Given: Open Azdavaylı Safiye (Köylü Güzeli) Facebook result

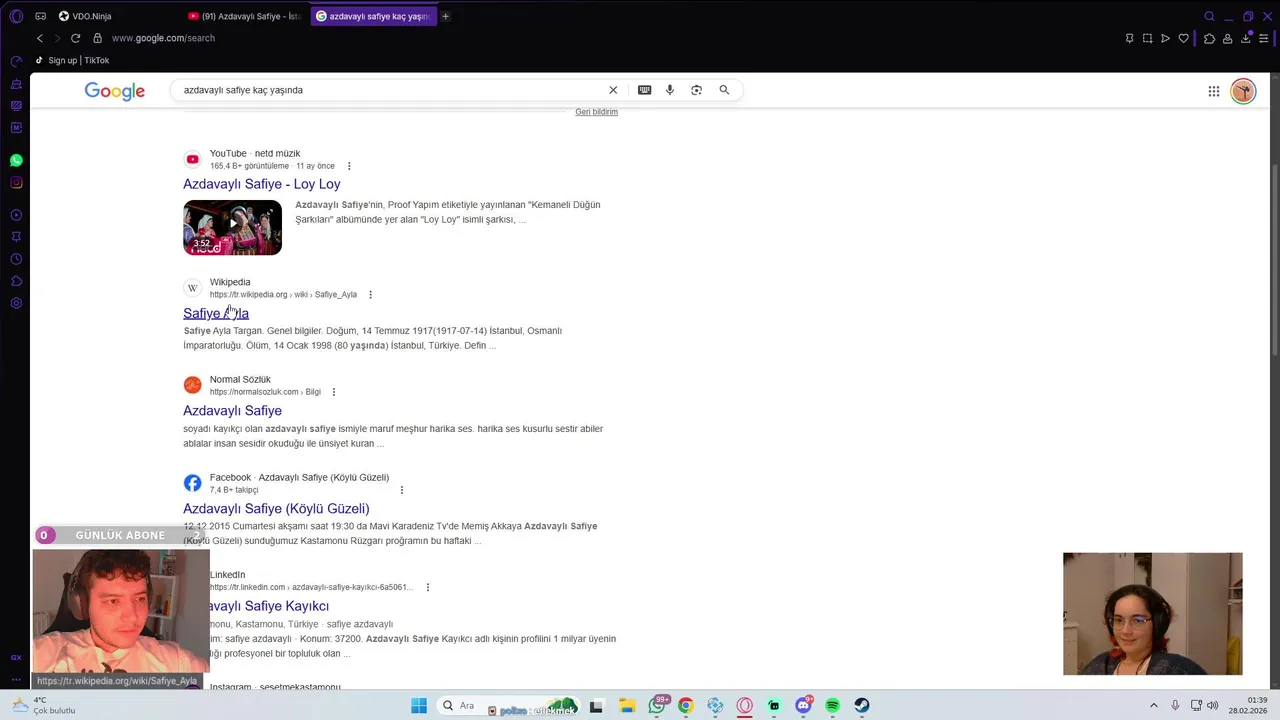Looking at the screenshot, I should pyautogui.click(x=276, y=509).
